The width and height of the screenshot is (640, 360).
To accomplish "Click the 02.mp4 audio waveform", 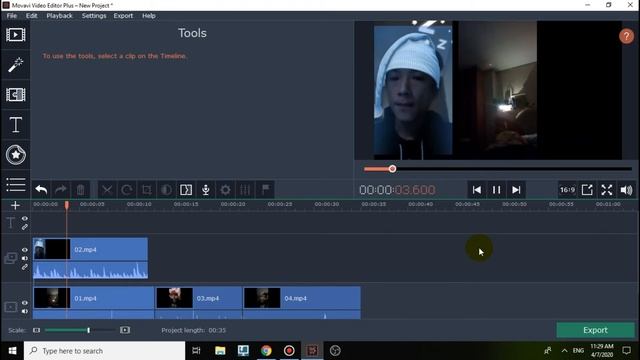I will pos(90,270).
